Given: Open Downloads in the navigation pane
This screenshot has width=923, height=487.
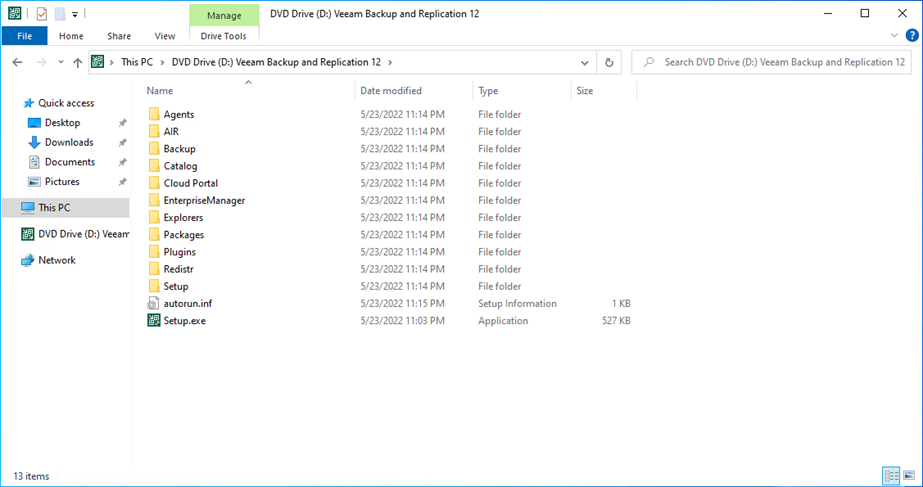Looking at the screenshot, I should (69, 142).
